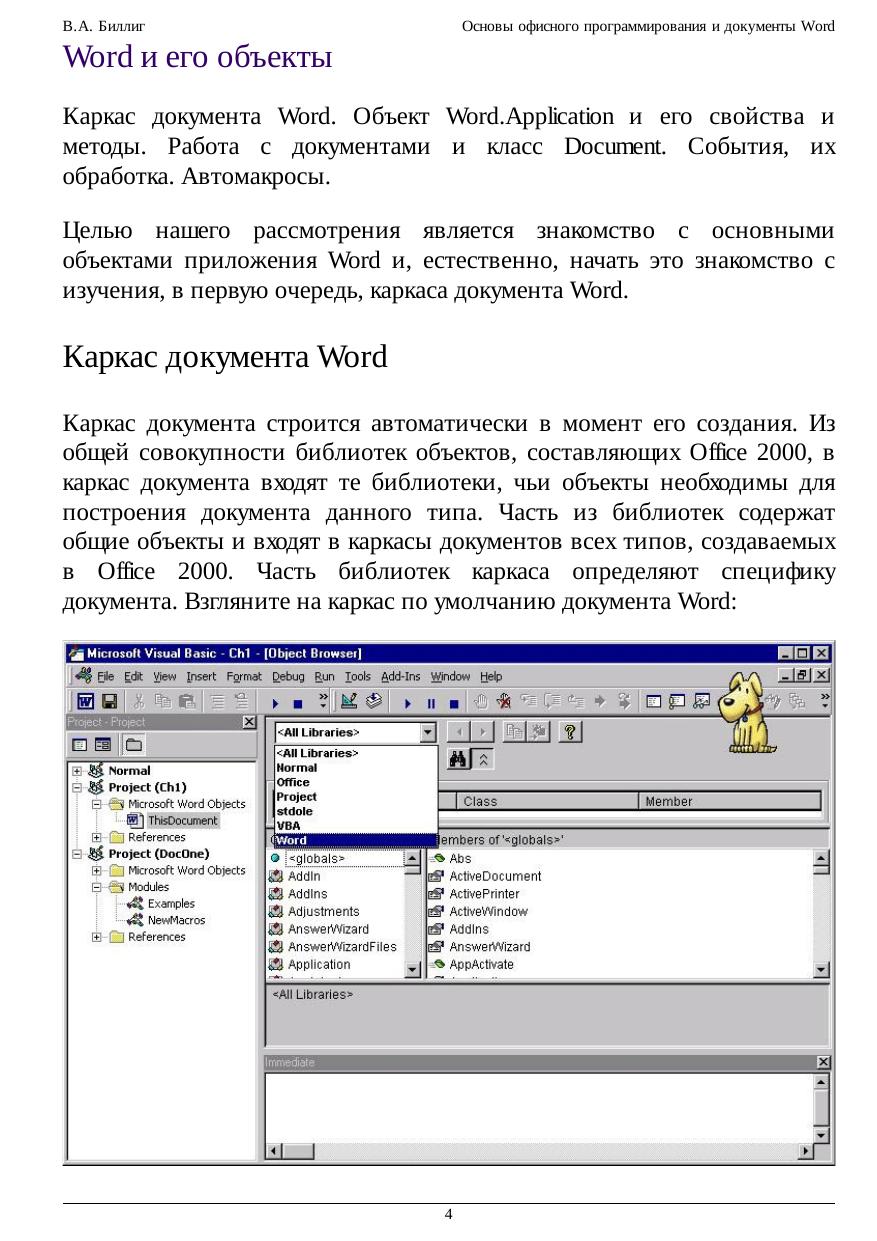This screenshot has height=1241, width=877.
Task: Click the question mark Help icon
Action: tap(569, 732)
